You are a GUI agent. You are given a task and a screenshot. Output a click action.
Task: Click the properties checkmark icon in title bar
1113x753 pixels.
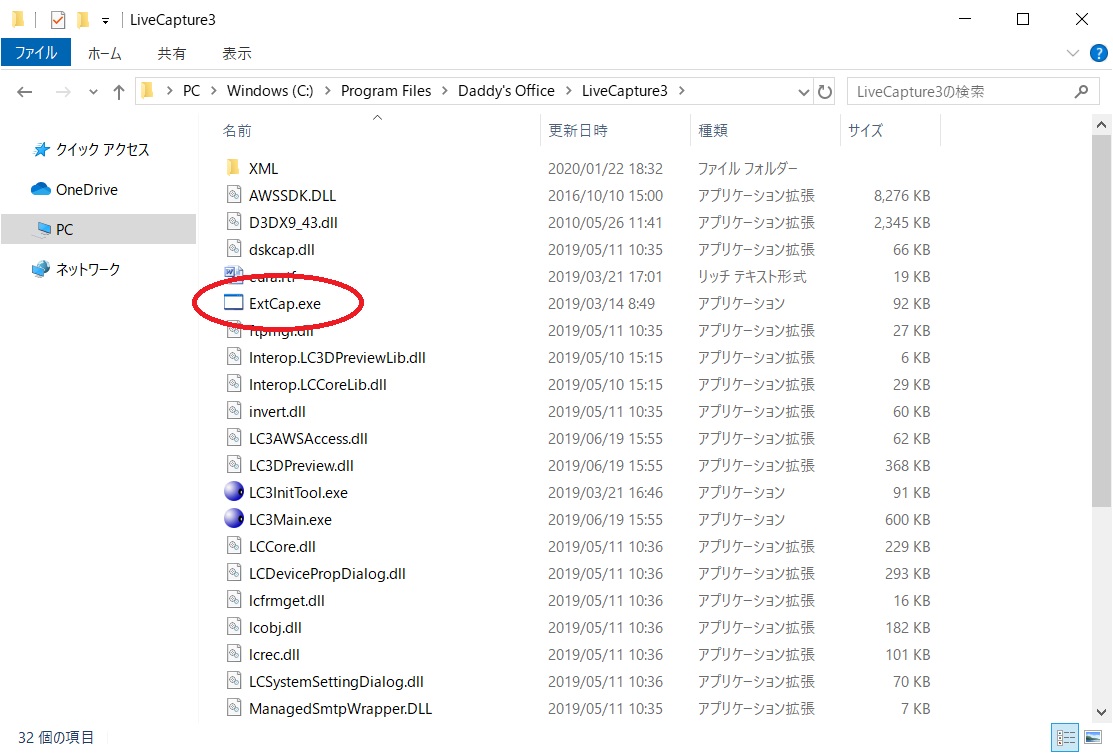pyautogui.click(x=58, y=20)
